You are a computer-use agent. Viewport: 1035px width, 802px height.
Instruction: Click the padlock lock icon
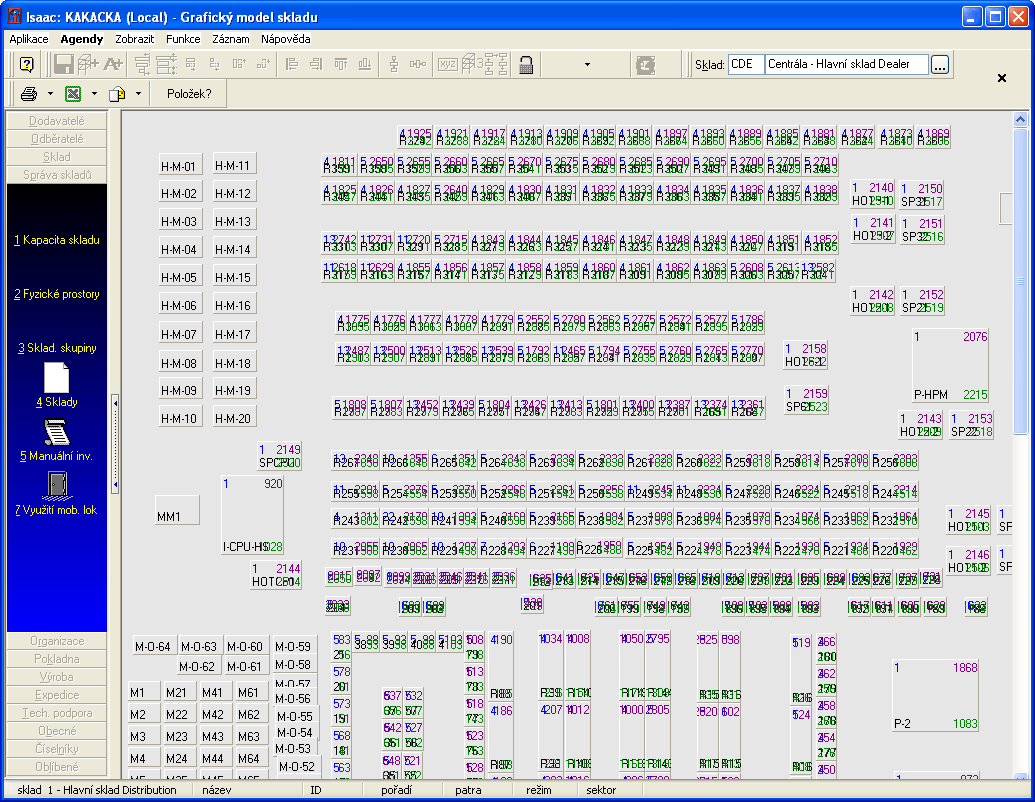pos(526,64)
